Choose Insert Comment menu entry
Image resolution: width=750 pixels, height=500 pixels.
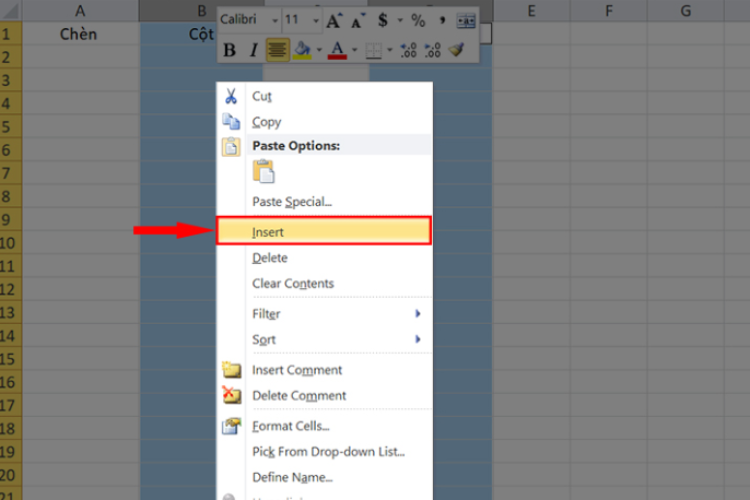pos(324,370)
